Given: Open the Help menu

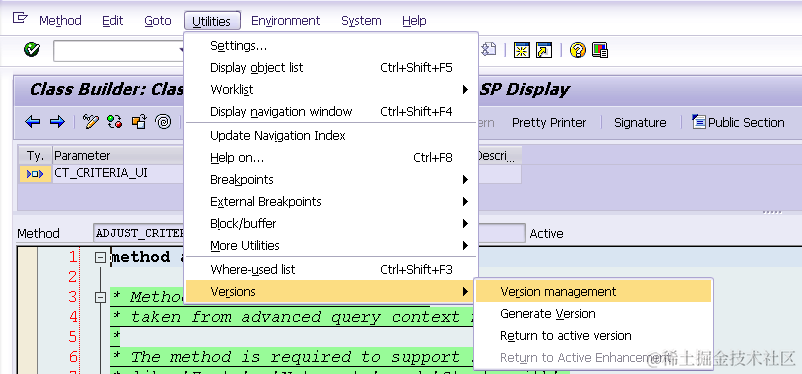Looking at the screenshot, I should 414,21.
